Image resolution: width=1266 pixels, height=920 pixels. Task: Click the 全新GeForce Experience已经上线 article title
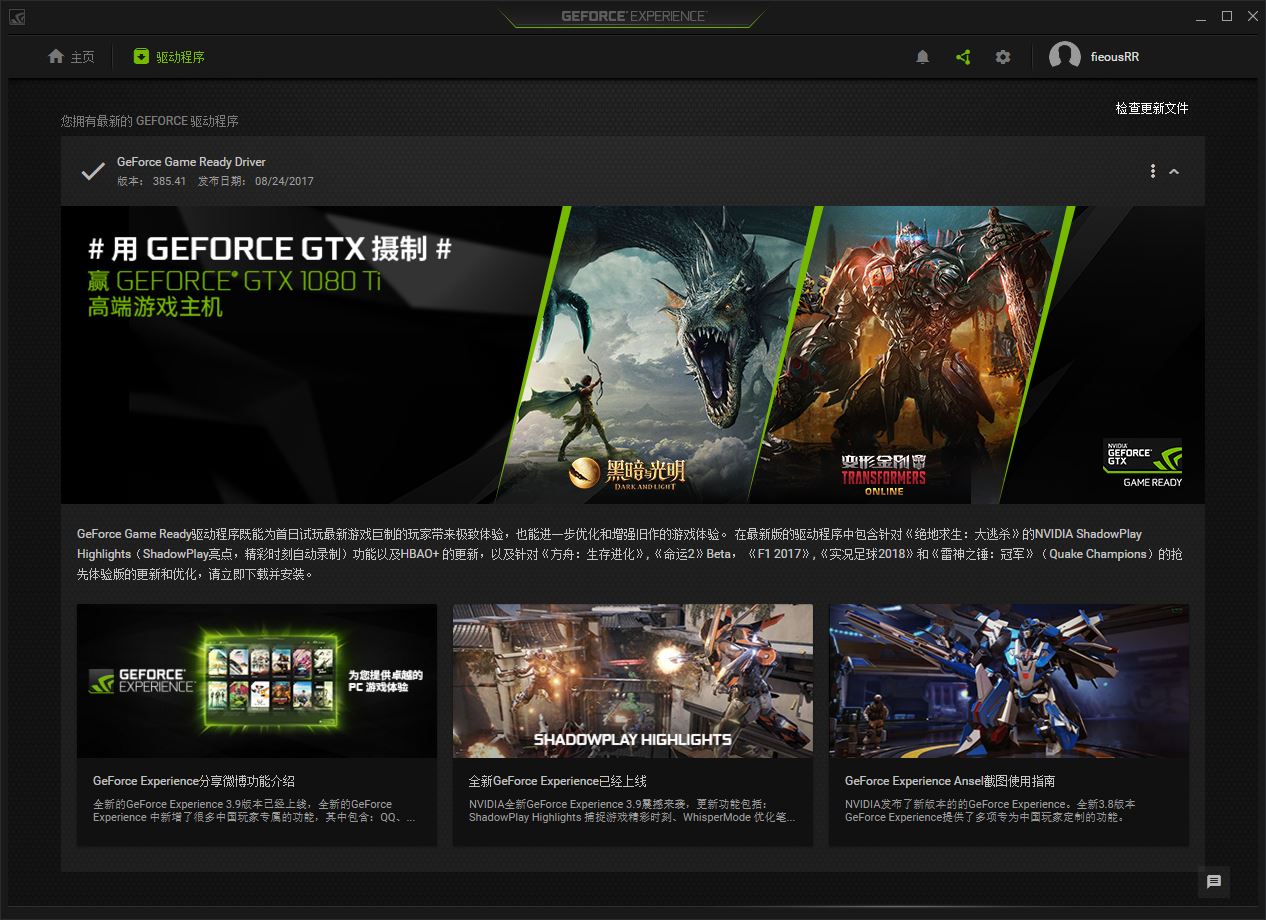pos(557,781)
